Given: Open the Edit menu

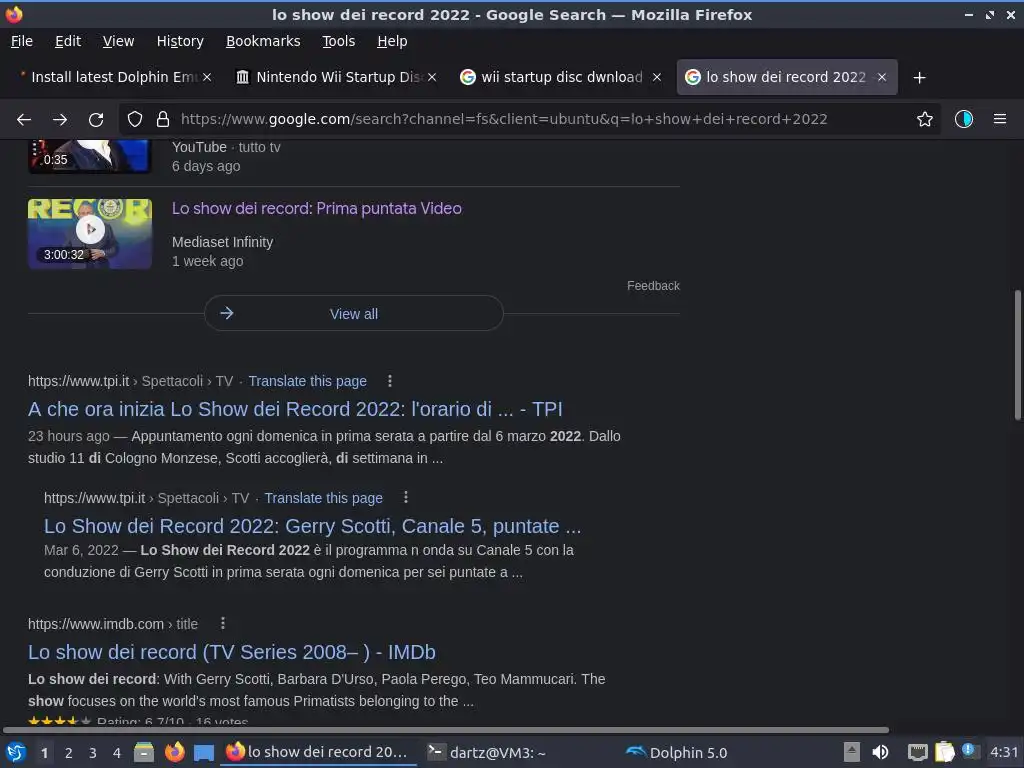Looking at the screenshot, I should (68, 41).
